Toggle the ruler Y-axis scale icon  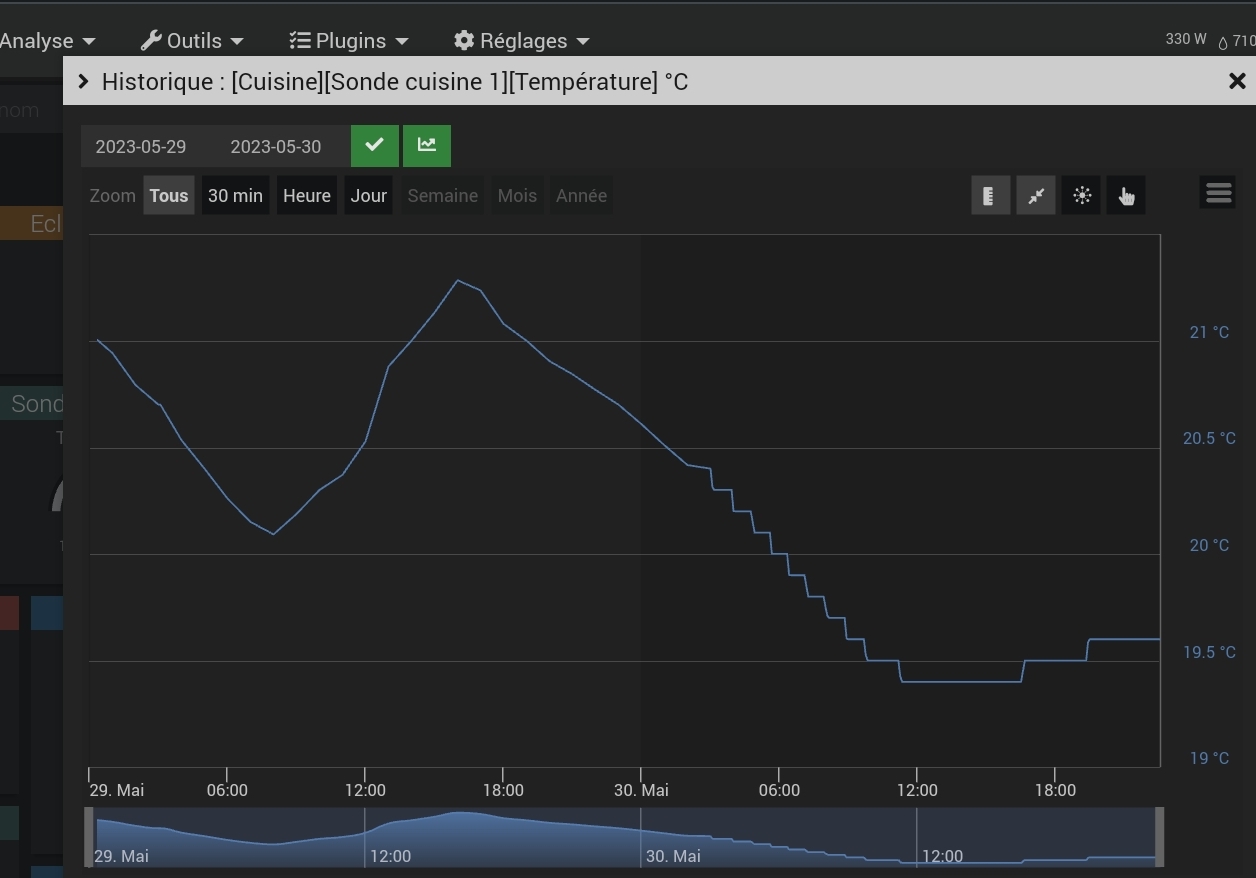pos(990,196)
